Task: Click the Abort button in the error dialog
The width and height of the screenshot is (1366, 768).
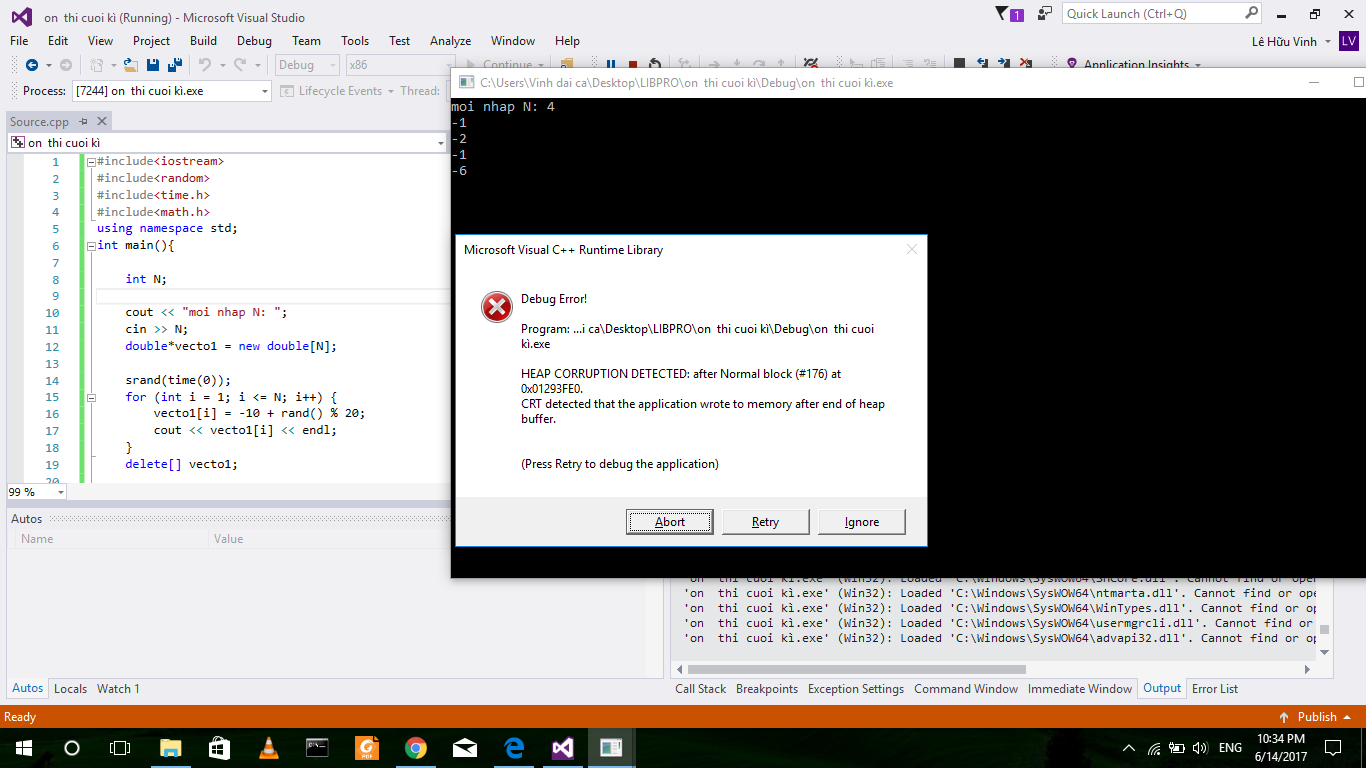Action: pos(670,522)
